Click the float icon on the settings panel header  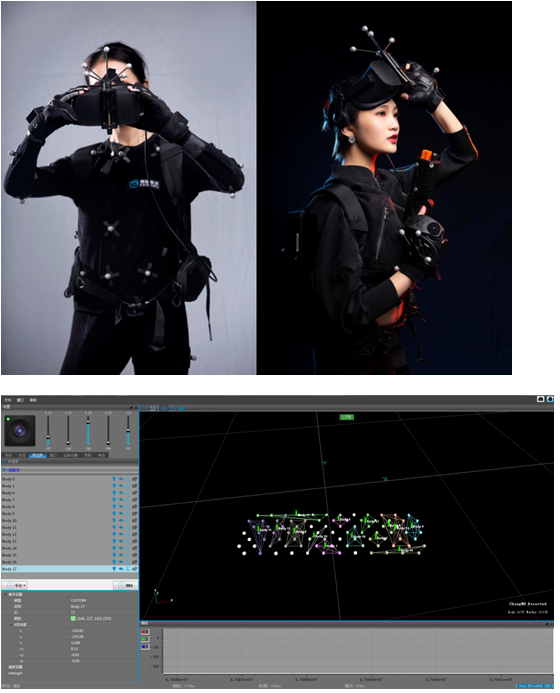pos(131,407)
